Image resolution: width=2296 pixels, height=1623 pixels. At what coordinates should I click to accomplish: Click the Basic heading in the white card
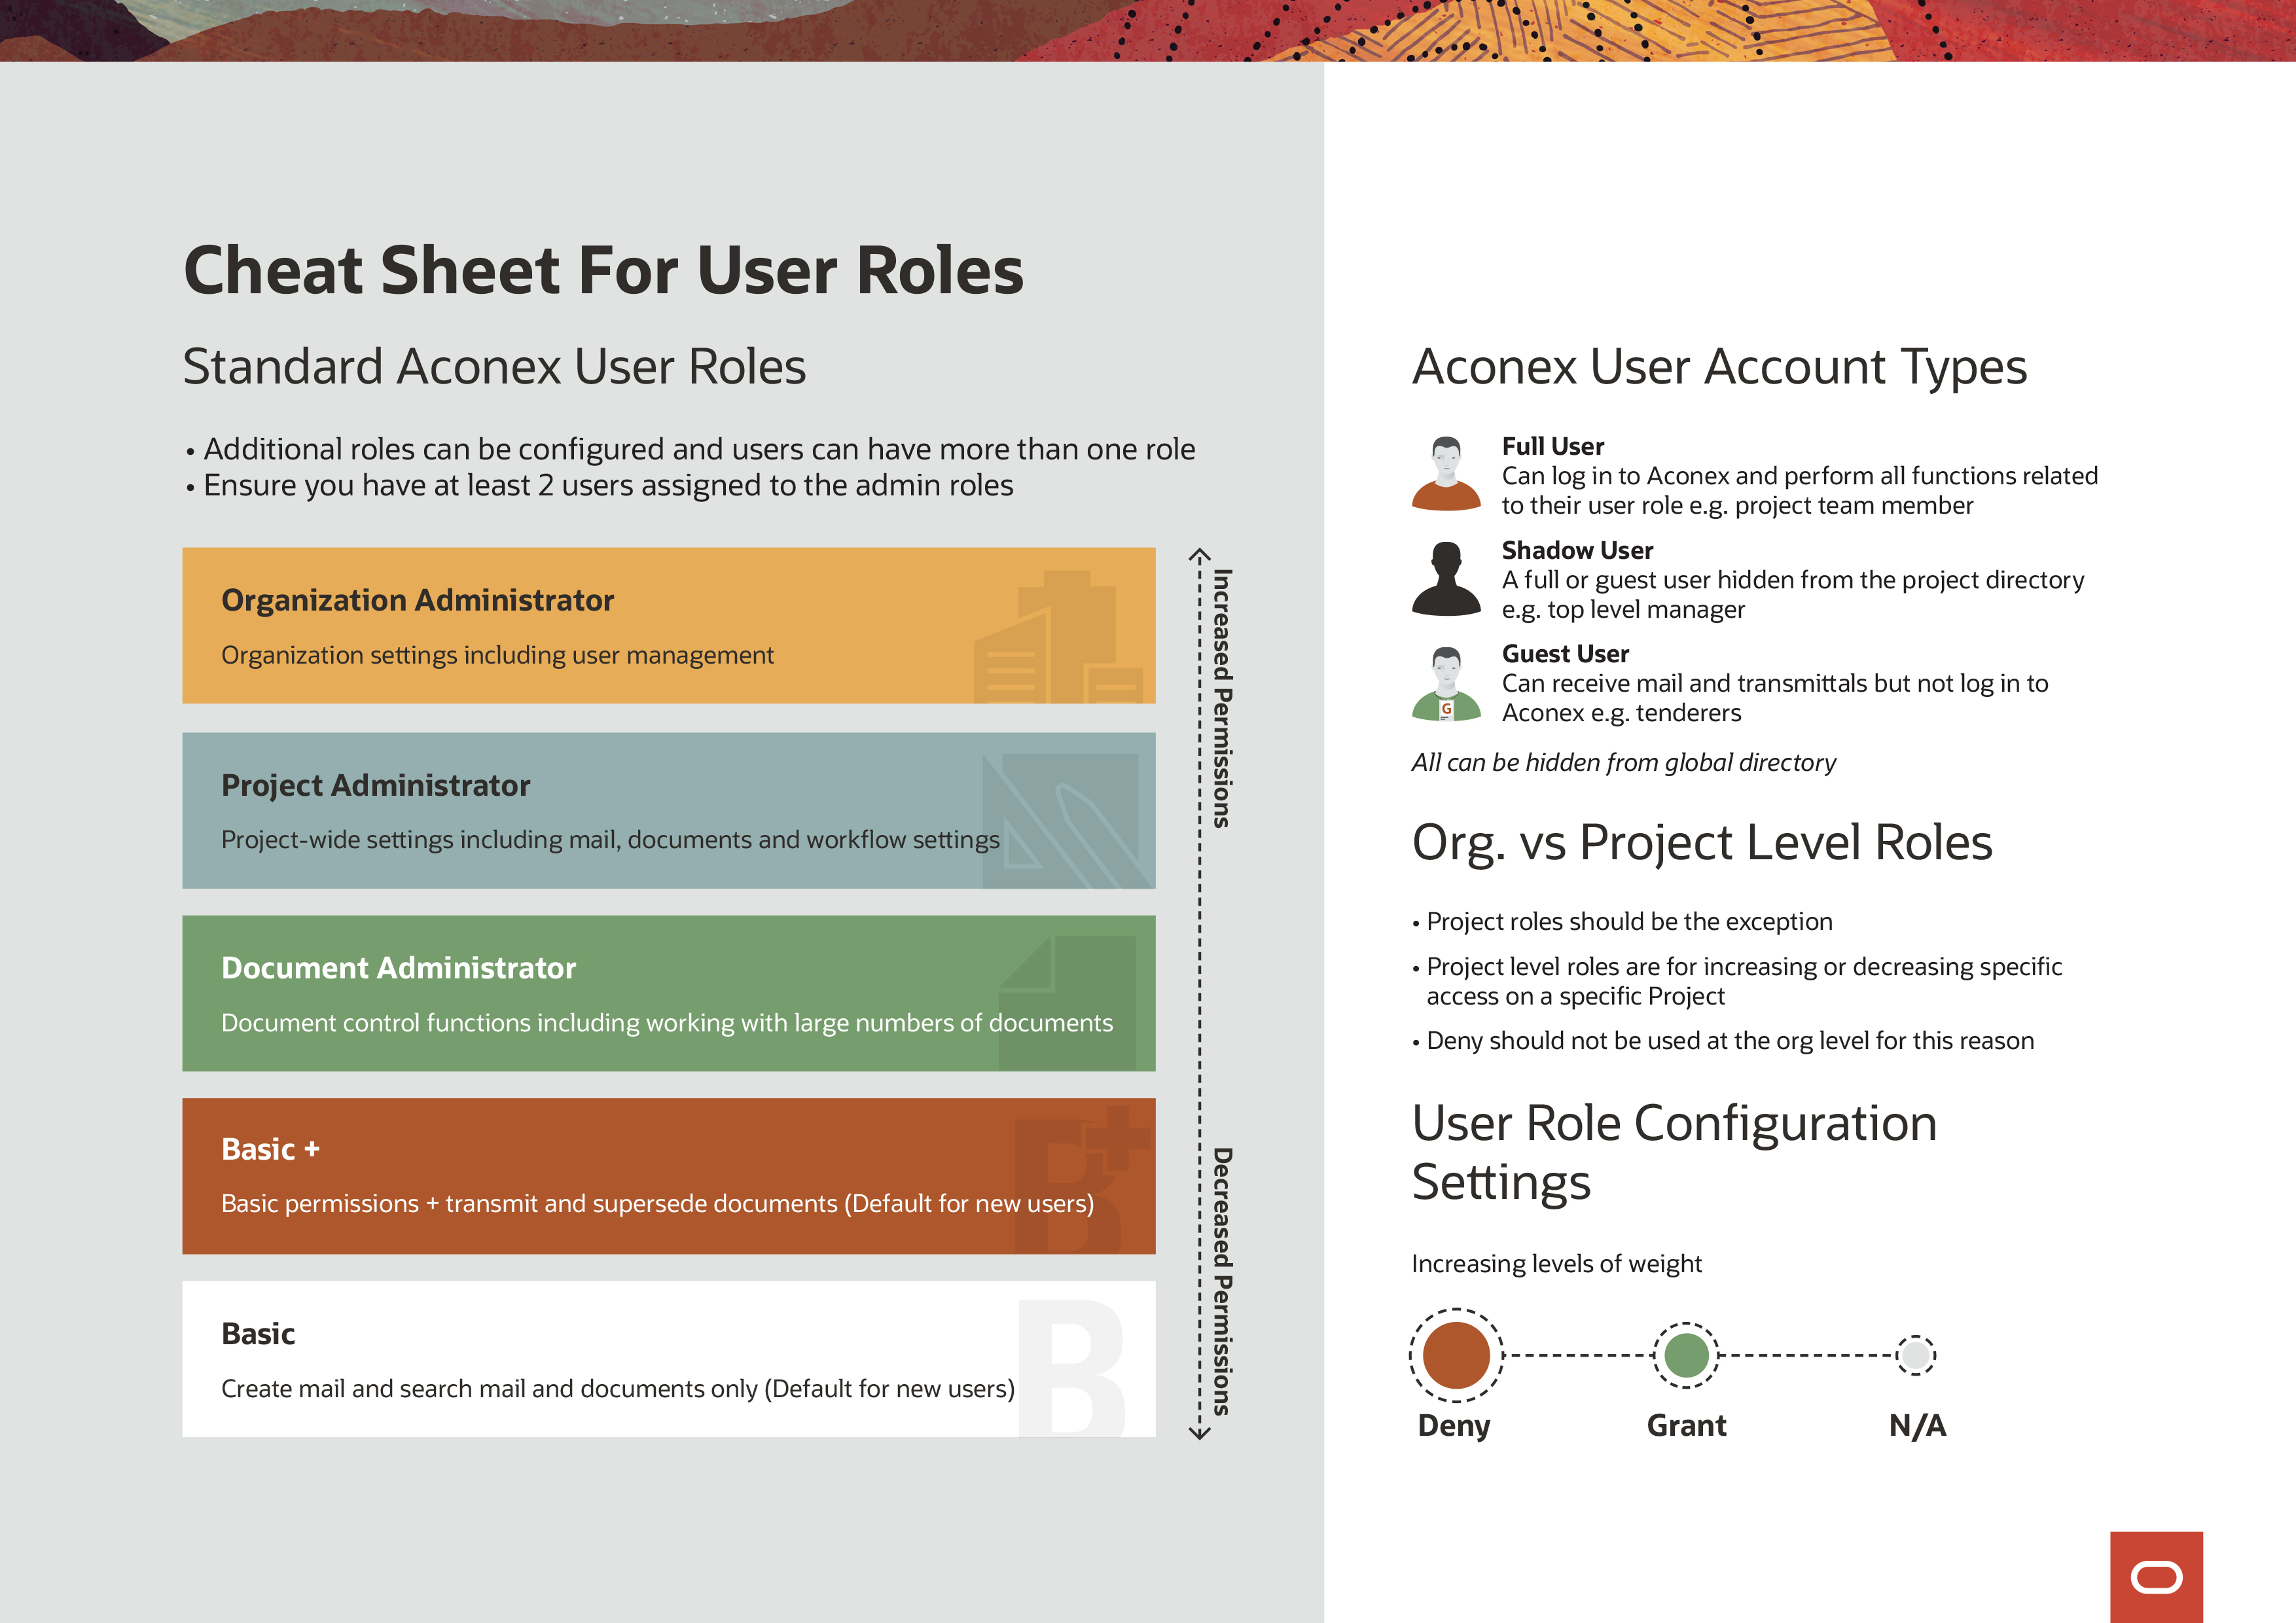(x=258, y=1334)
